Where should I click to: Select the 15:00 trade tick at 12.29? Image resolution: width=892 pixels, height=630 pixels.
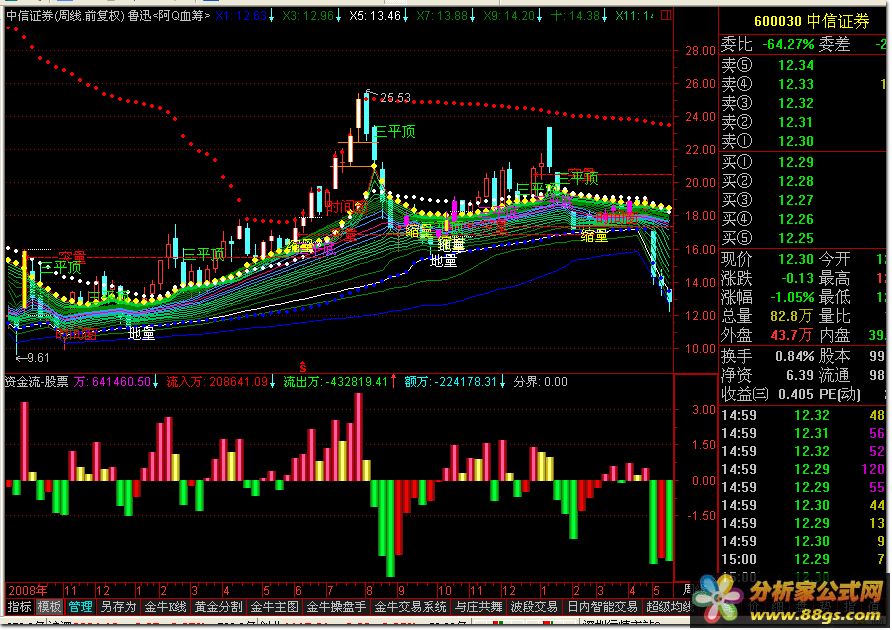[803, 559]
